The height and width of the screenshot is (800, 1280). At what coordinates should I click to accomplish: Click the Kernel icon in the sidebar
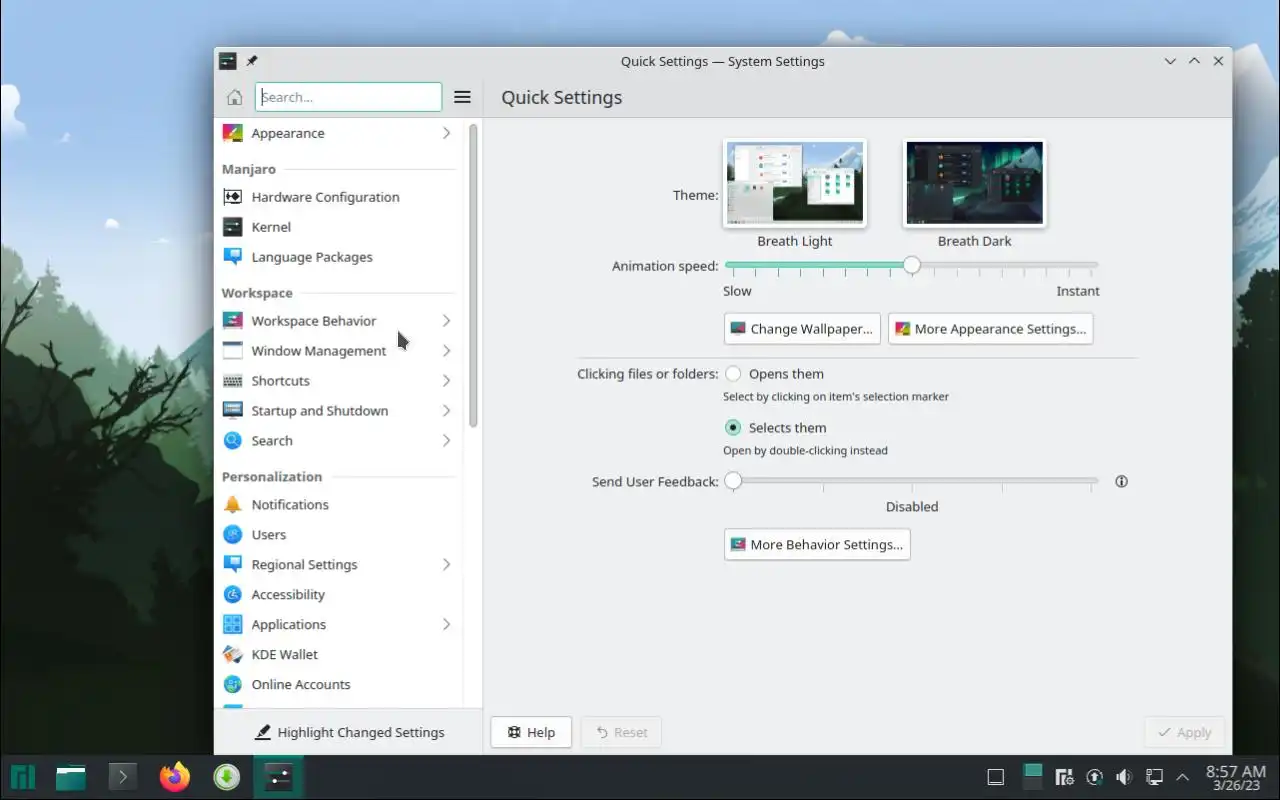[232, 227]
